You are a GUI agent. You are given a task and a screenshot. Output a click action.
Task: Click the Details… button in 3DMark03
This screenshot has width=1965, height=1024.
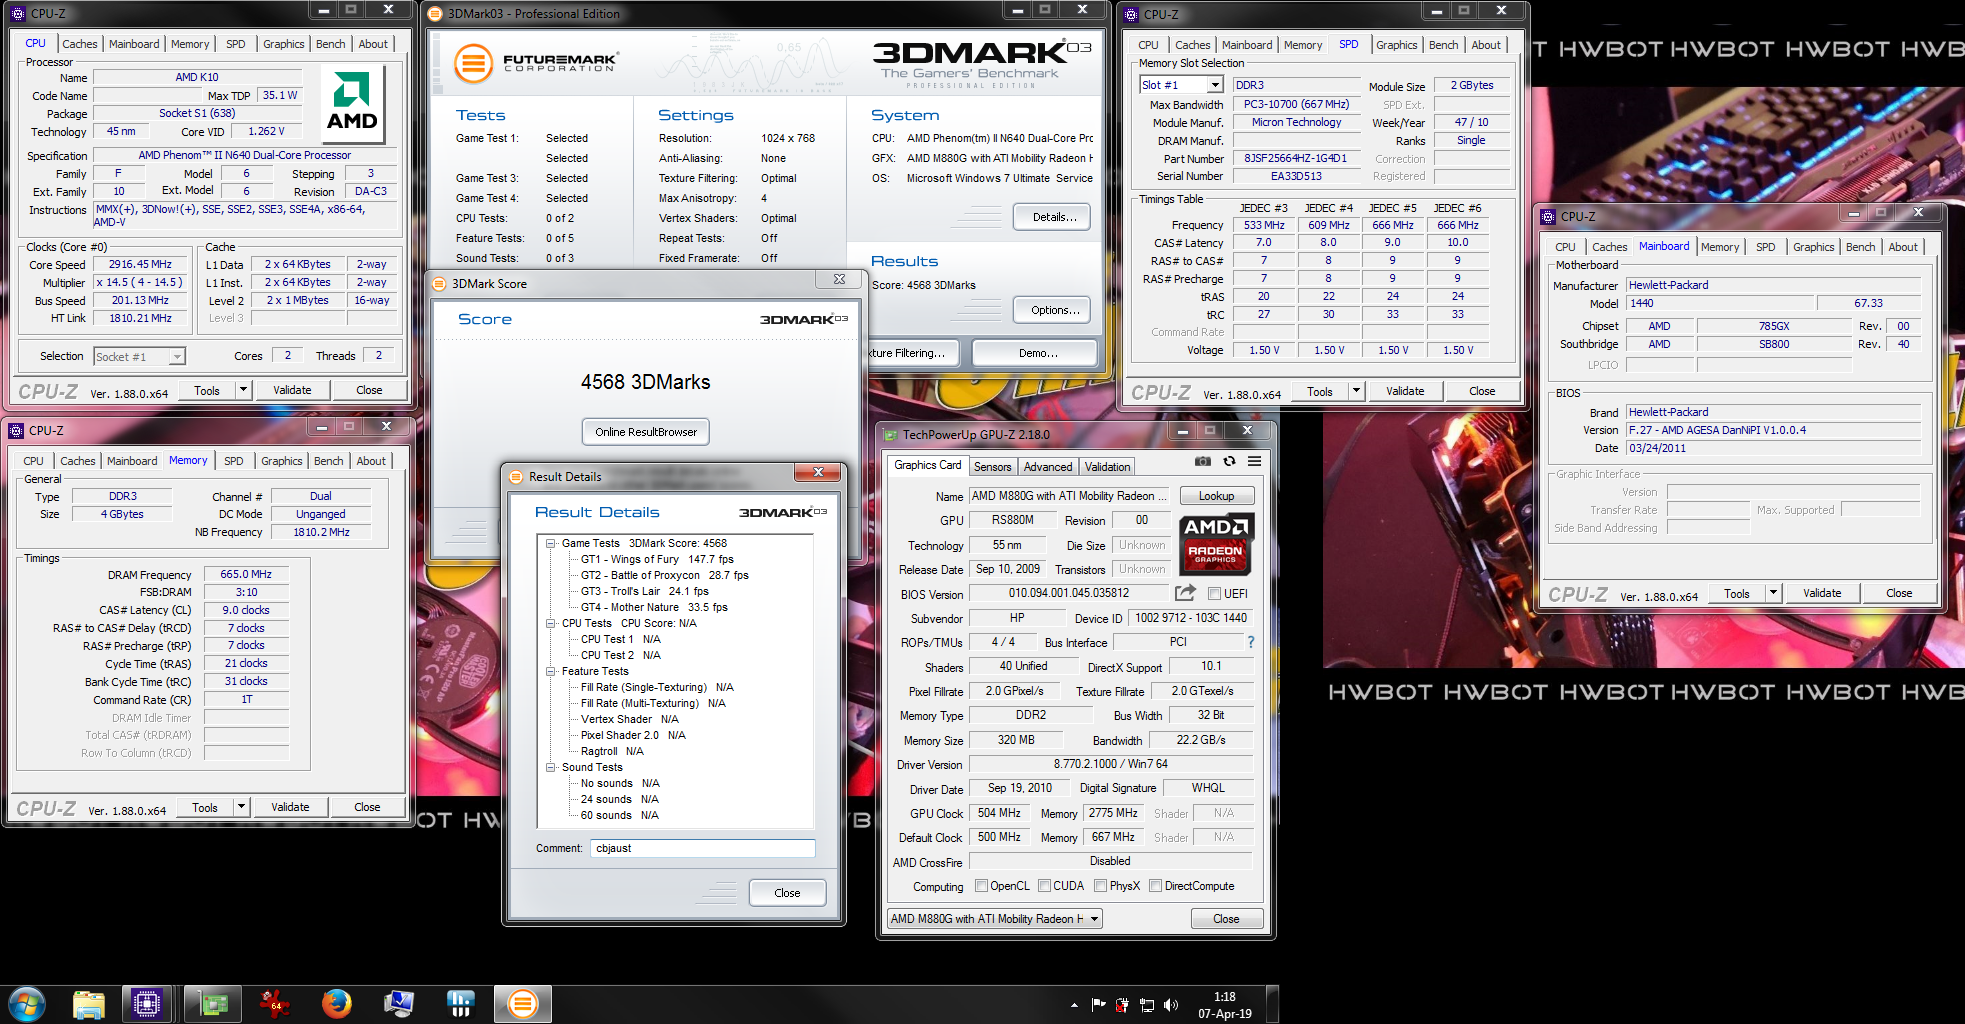1054,217
